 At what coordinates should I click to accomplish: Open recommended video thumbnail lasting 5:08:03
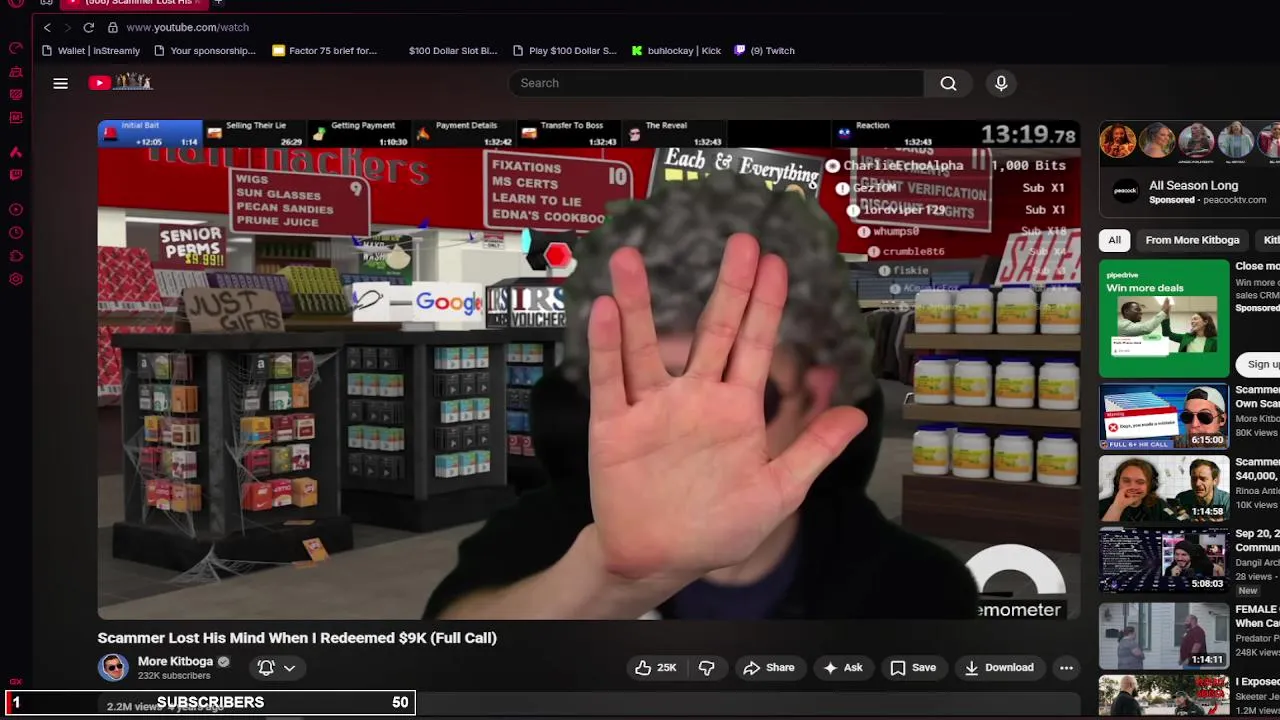click(x=1164, y=560)
